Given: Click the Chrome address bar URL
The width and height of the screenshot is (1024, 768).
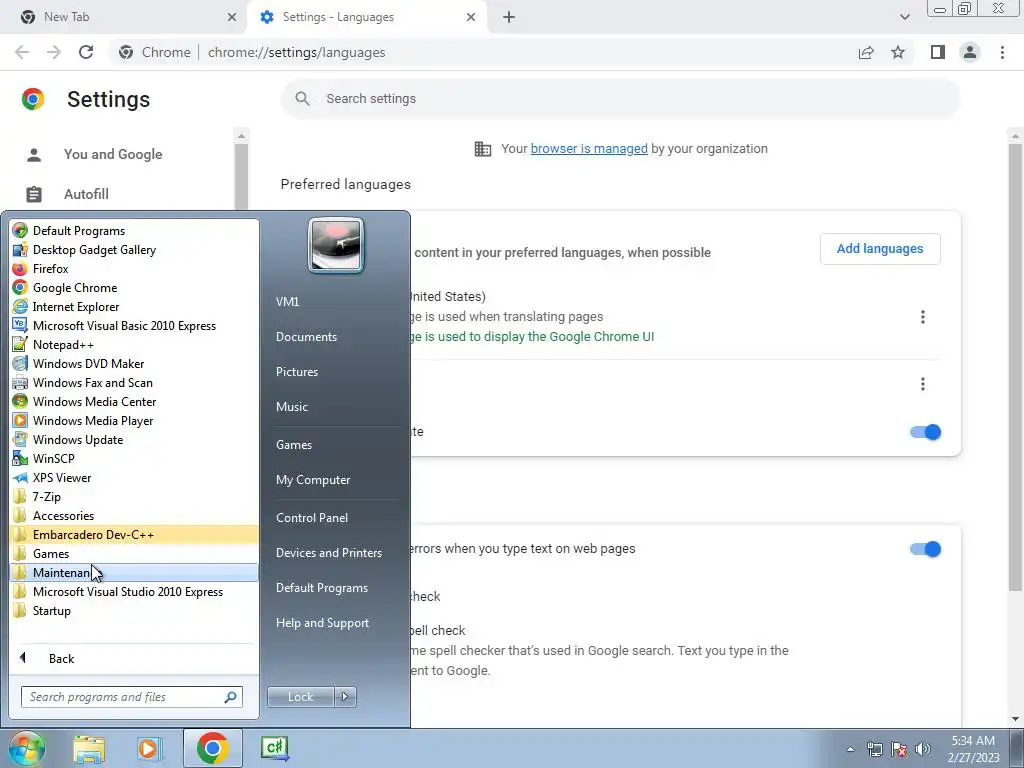Looking at the screenshot, I should point(296,52).
